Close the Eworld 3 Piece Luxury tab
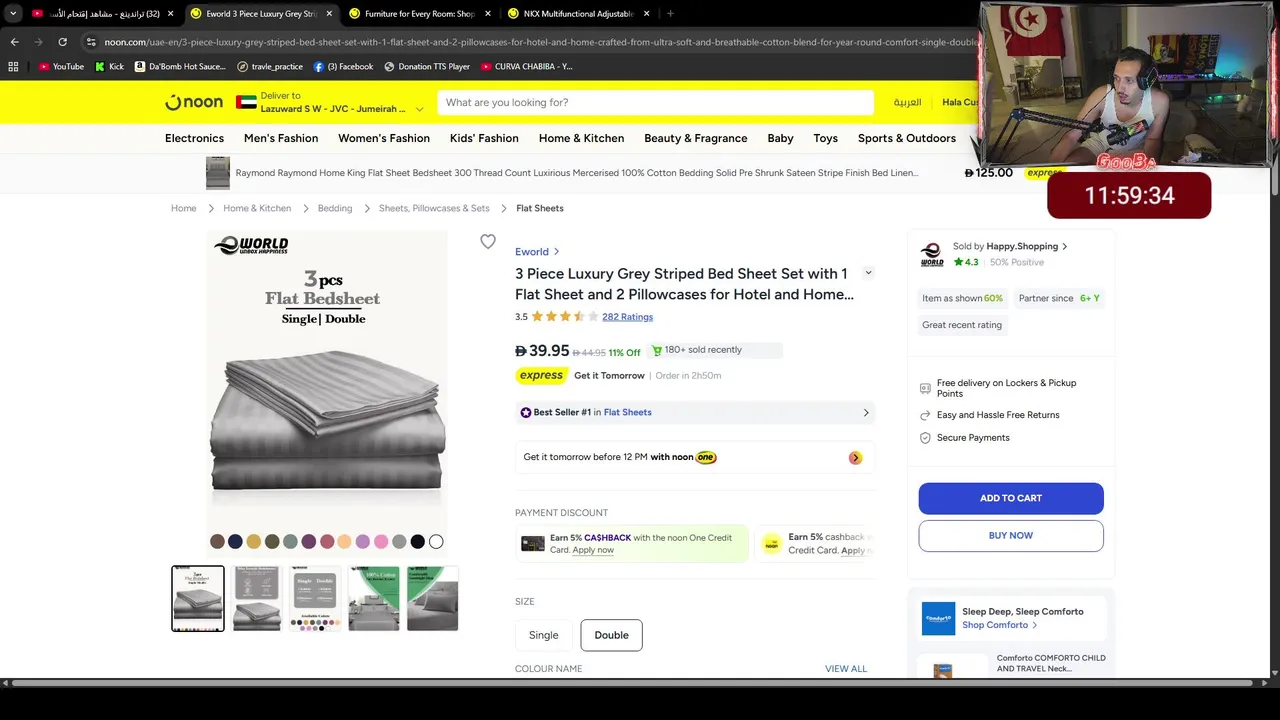This screenshot has height=720, width=1280. pos(329,14)
